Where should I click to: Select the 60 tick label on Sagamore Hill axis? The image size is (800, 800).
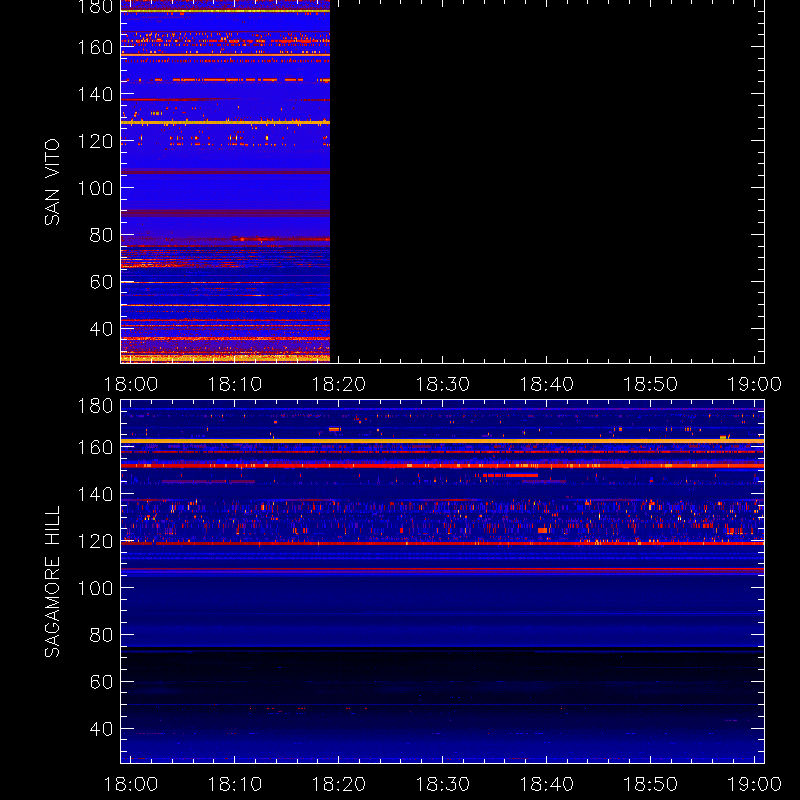tap(102, 682)
